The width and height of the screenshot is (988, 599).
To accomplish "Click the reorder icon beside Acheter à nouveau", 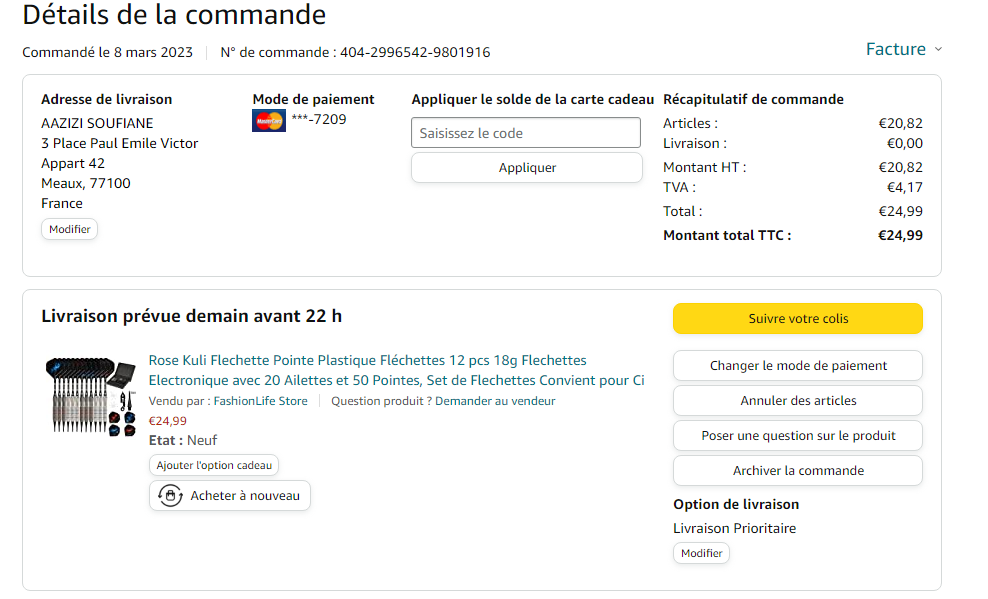I will point(170,496).
